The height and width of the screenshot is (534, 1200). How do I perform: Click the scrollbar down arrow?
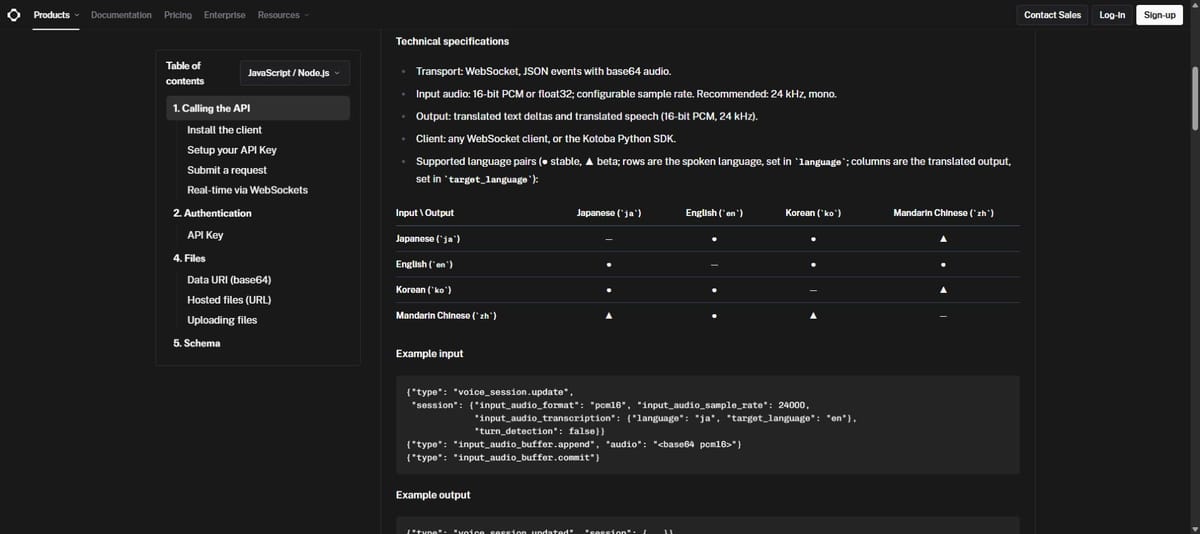[x=1193, y=528]
